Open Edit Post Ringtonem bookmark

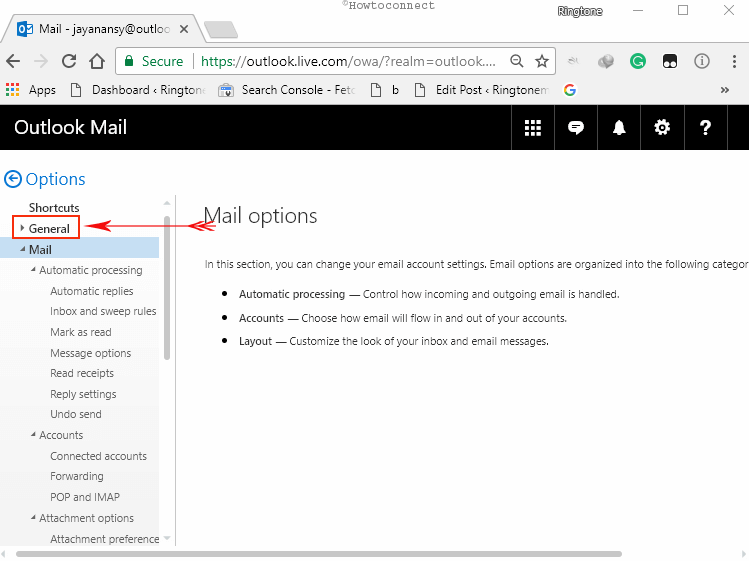pyautogui.click(x=482, y=90)
